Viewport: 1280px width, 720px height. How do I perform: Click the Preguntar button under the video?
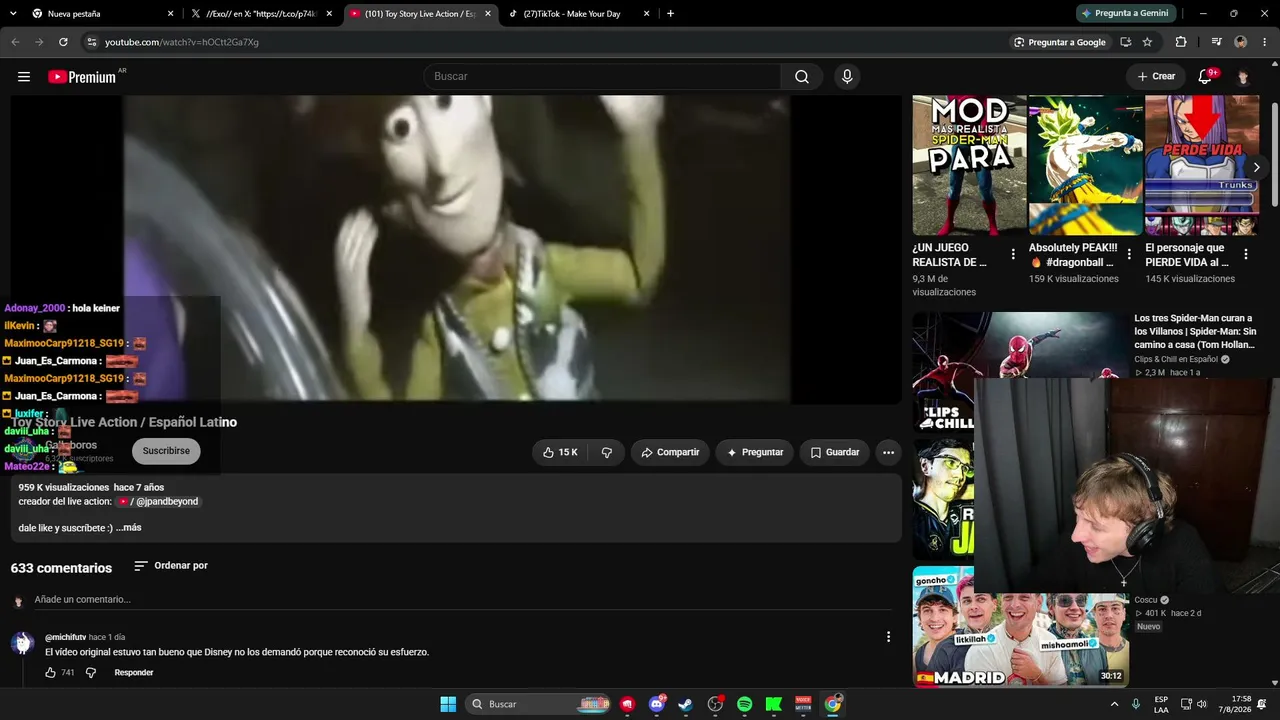[755, 452]
